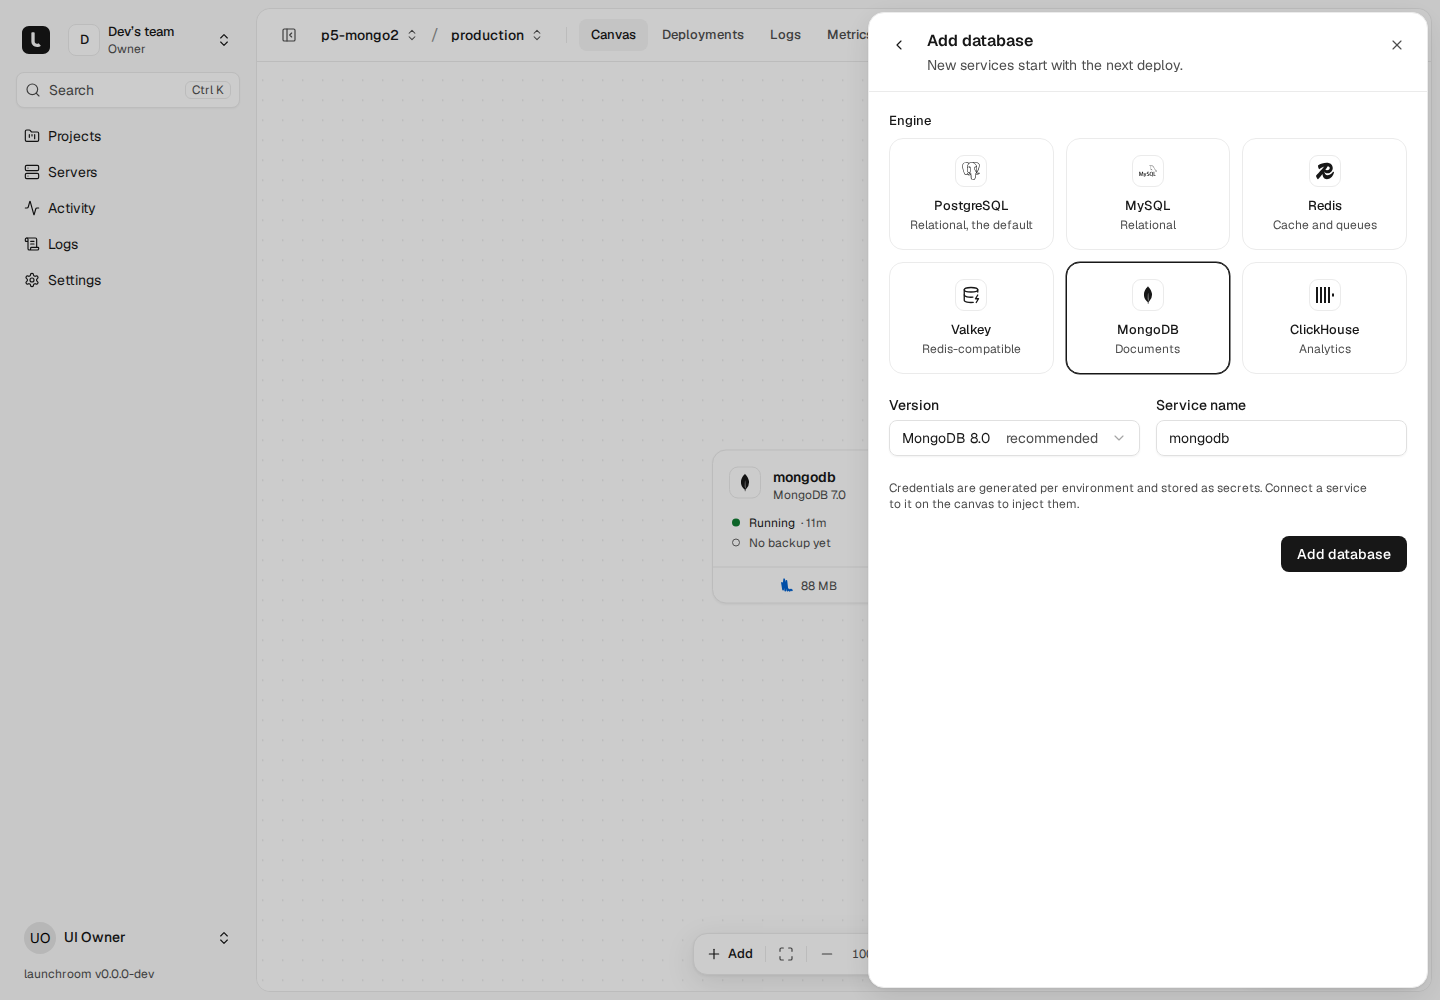The width and height of the screenshot is (1440, 1000).
Task: Click the UO user avatar
Action: (x=40, y=938)
